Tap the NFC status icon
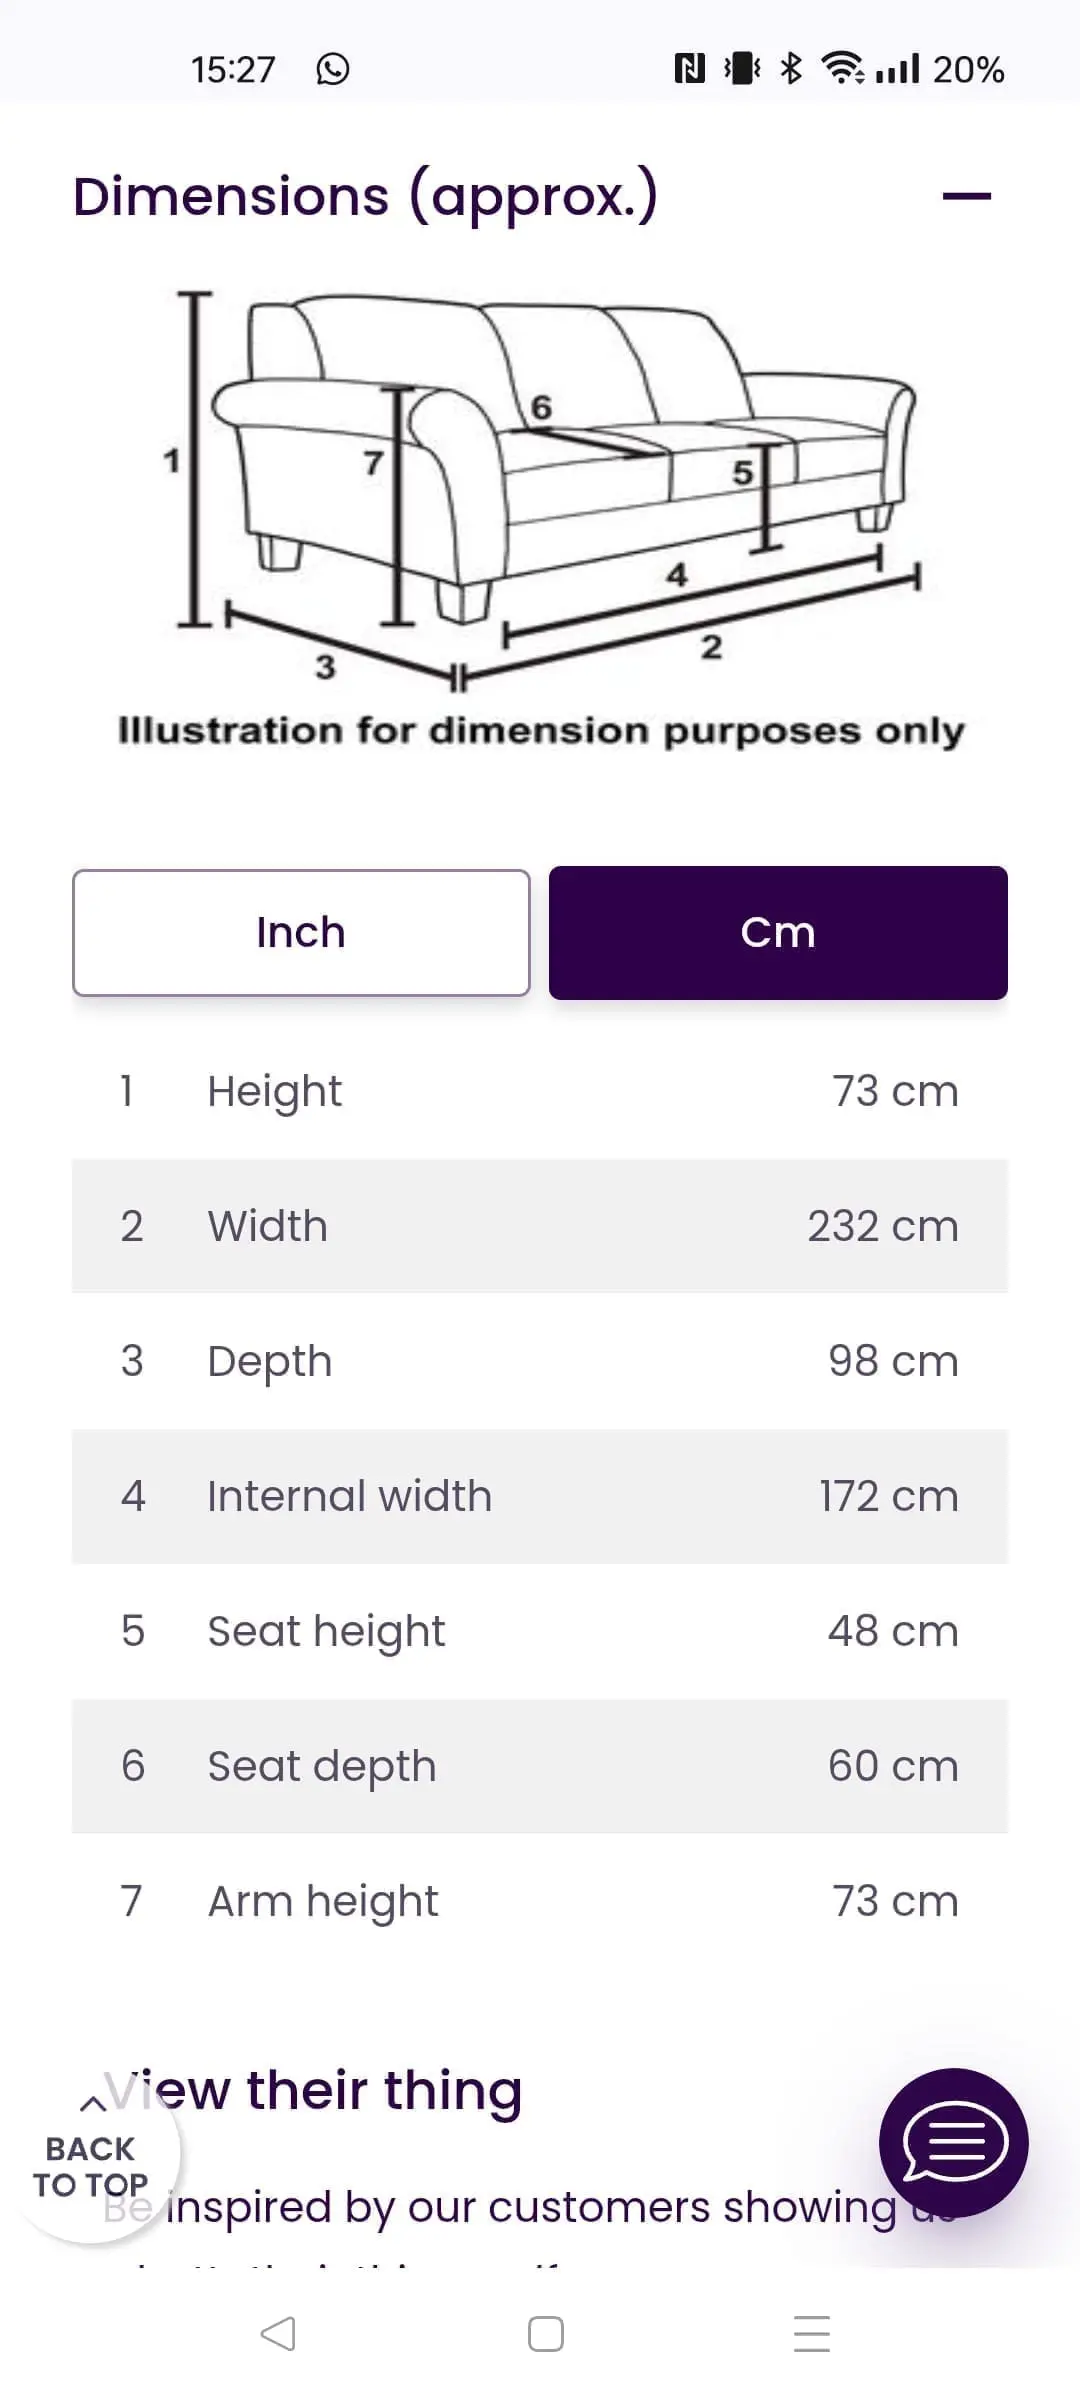1080x2400 pixels. [690, 68]
